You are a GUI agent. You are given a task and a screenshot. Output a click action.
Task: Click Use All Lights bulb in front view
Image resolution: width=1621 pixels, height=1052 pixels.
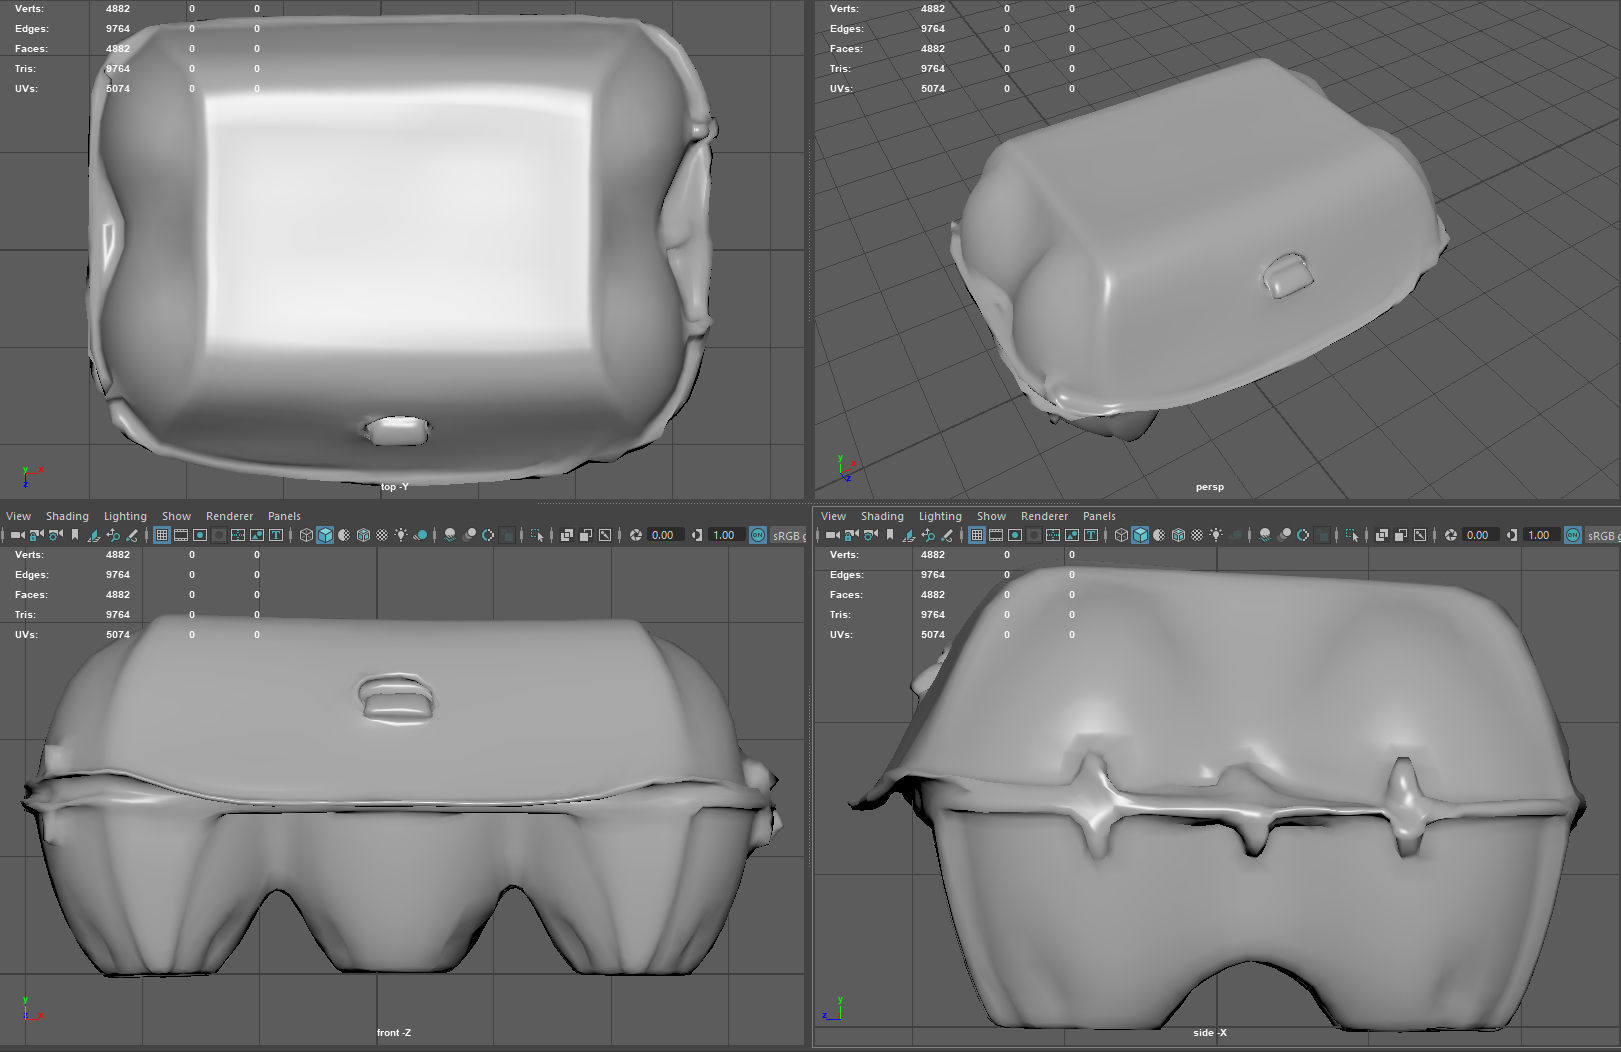coord(401,535)
